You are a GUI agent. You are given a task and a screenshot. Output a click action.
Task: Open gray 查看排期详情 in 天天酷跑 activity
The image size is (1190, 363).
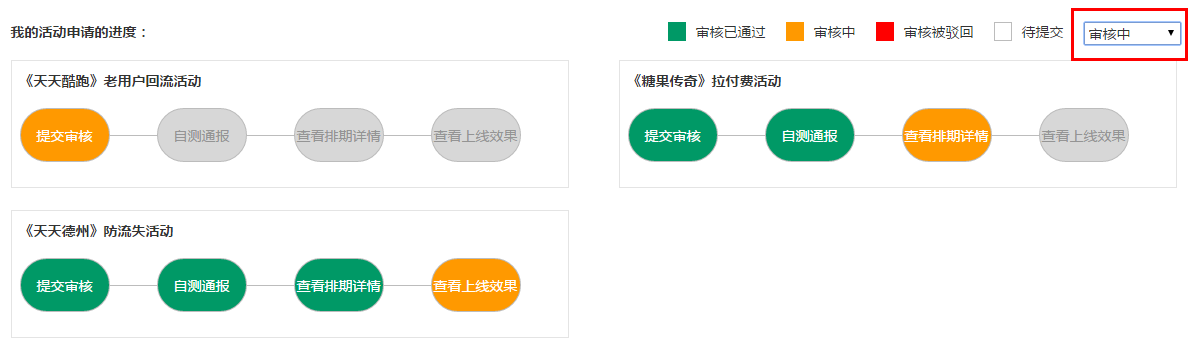[x=338, y=136]
